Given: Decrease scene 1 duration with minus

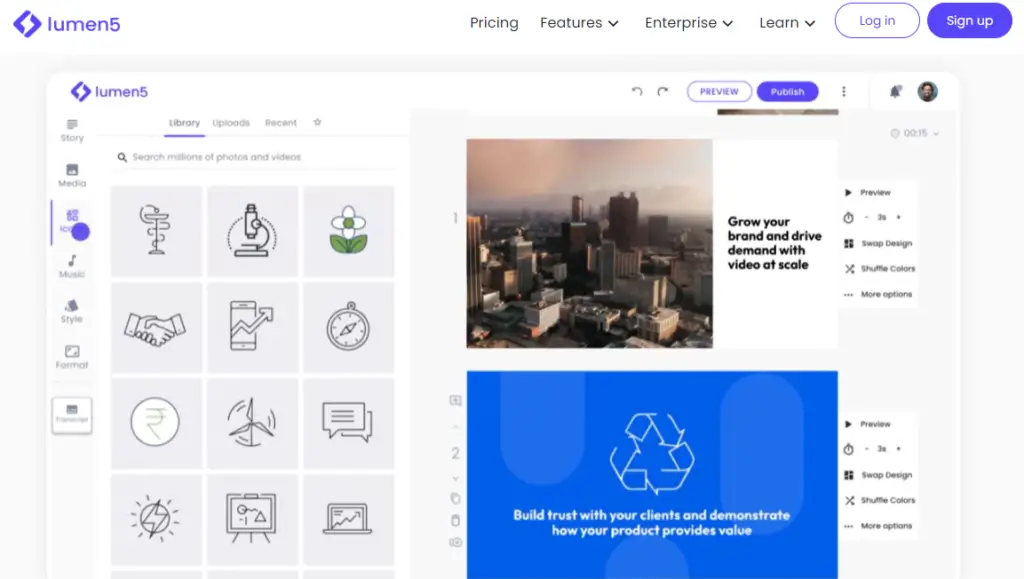Looking at the screenshot, I should pos(867,217).
